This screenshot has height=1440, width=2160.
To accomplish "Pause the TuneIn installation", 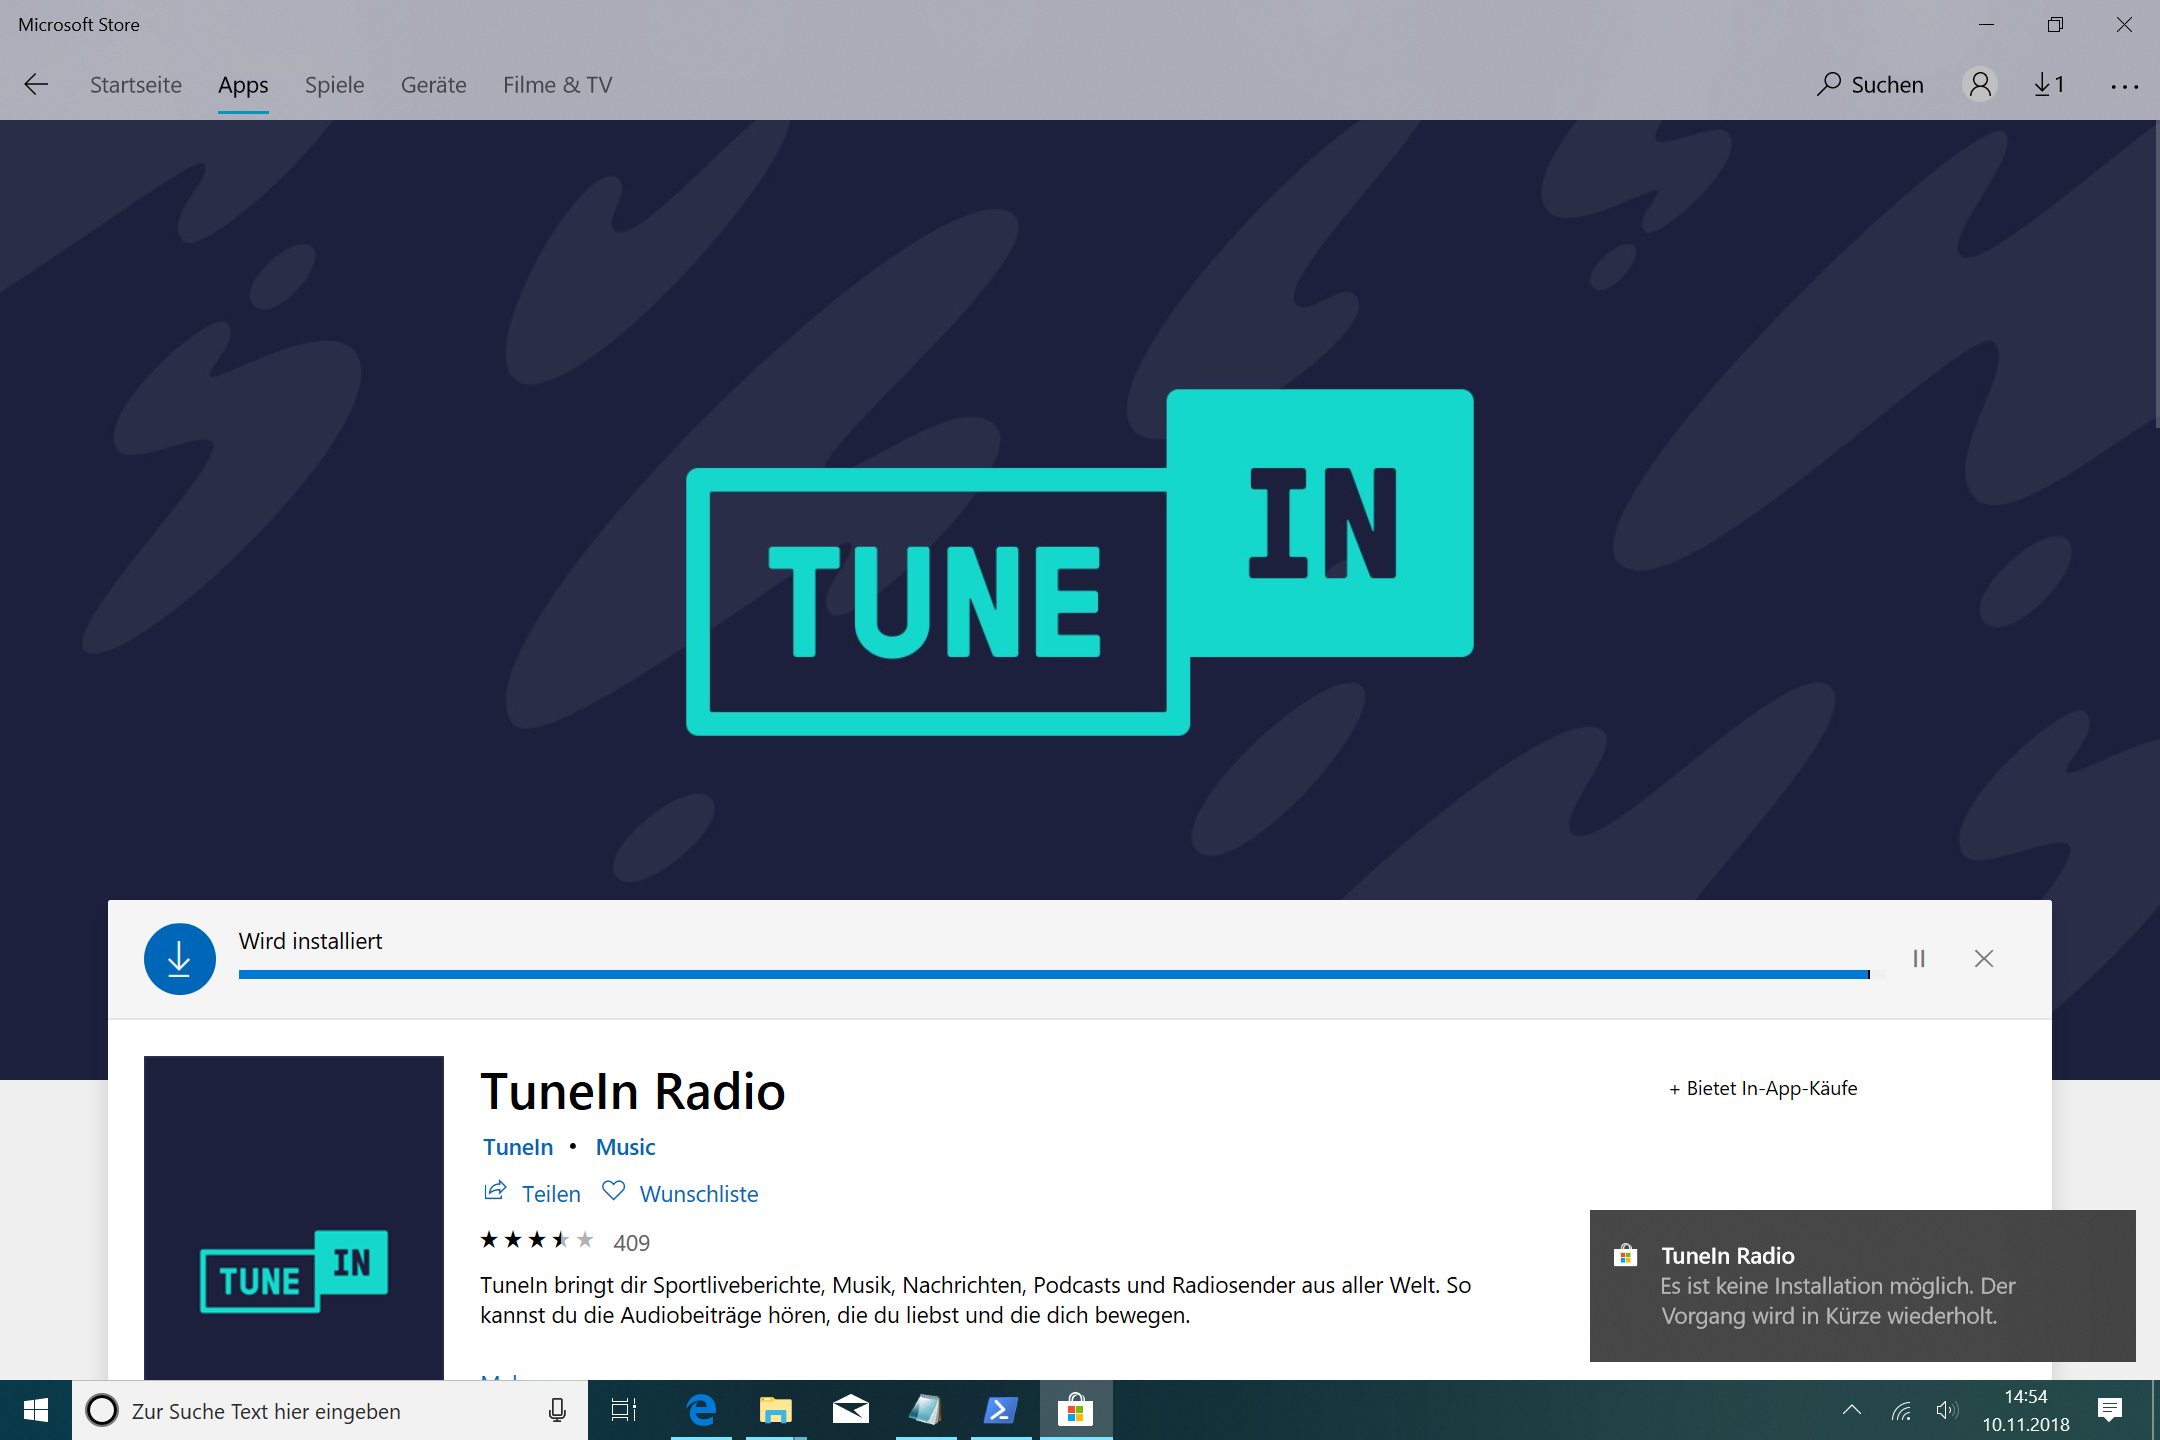I will [1919, 959].
